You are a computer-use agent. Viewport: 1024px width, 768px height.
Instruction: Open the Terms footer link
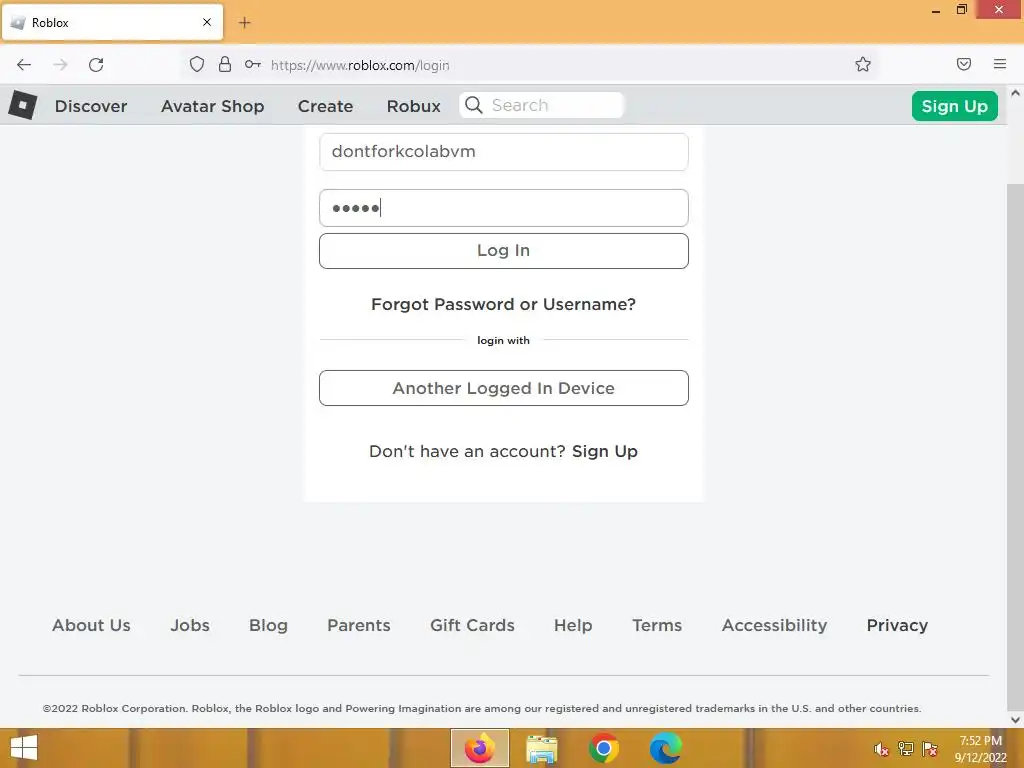[657, 625]
